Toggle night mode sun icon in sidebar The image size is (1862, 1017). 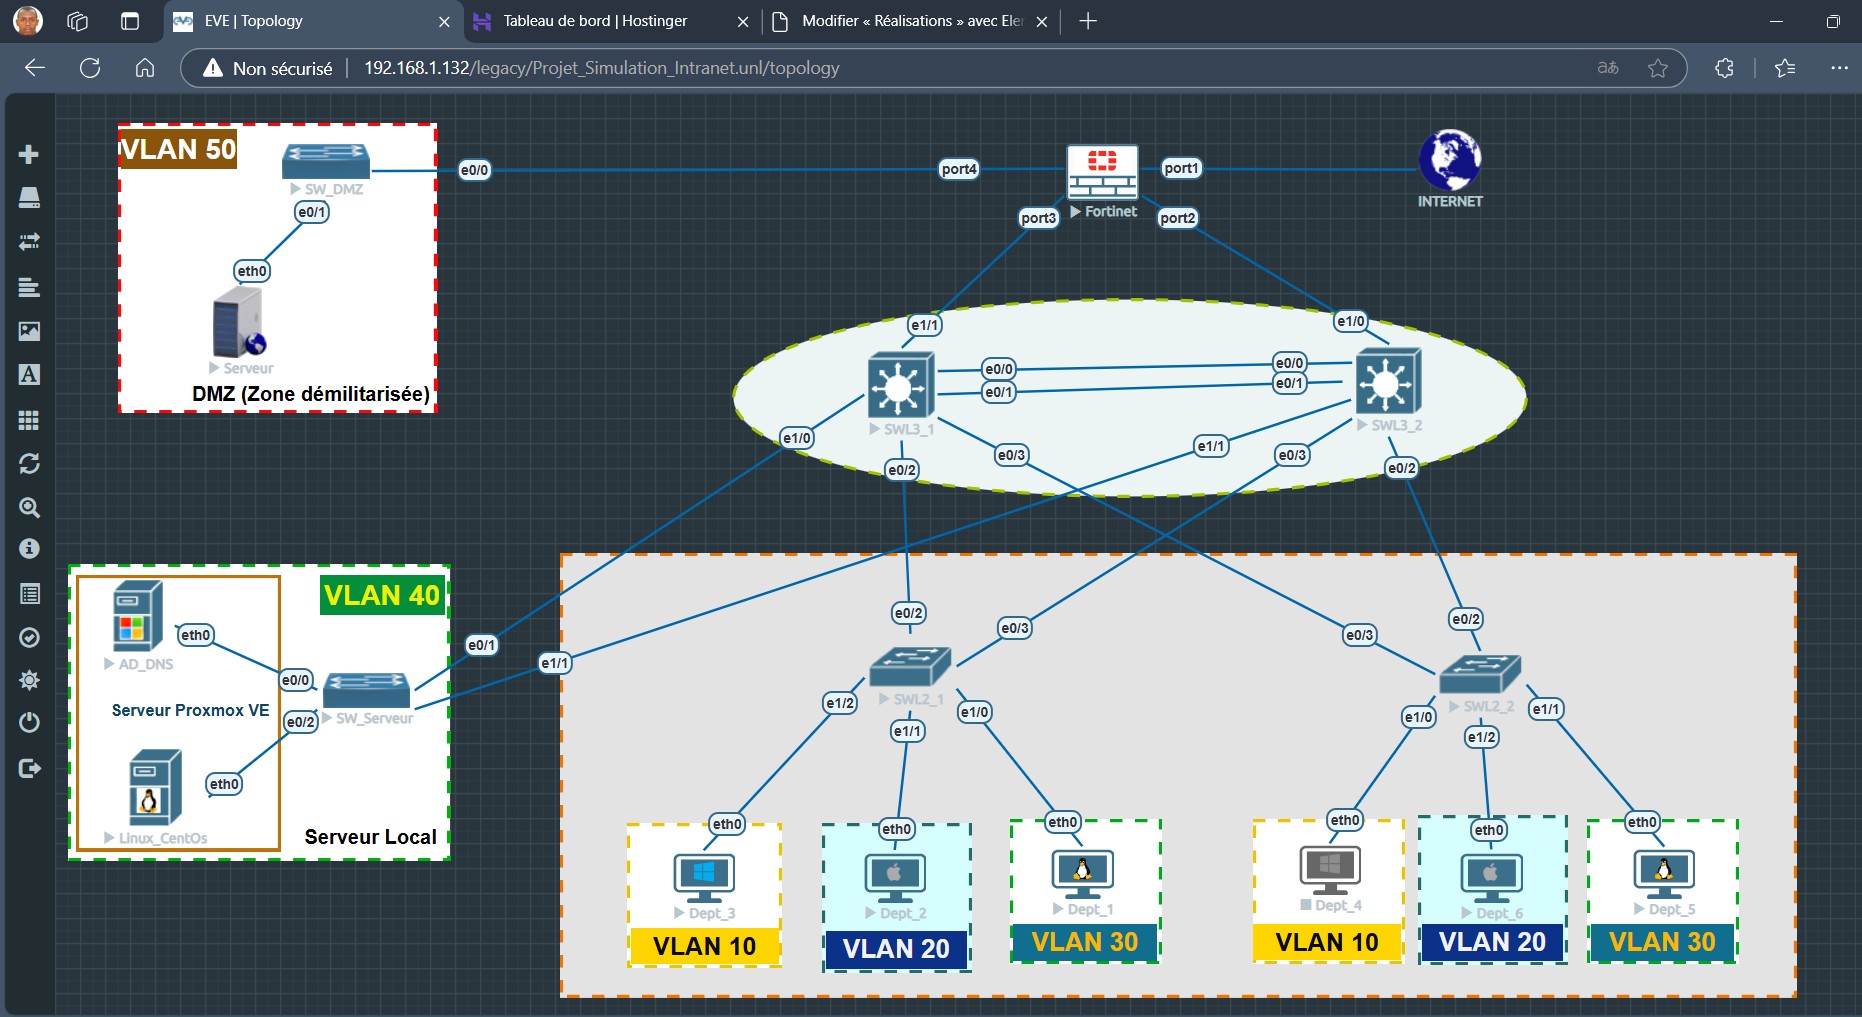click(x=29, y=680)
